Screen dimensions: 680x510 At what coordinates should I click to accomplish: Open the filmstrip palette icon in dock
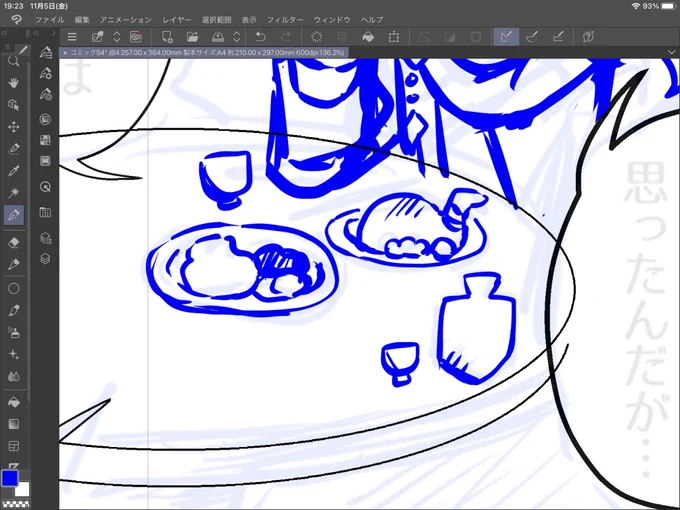point(46,161)
